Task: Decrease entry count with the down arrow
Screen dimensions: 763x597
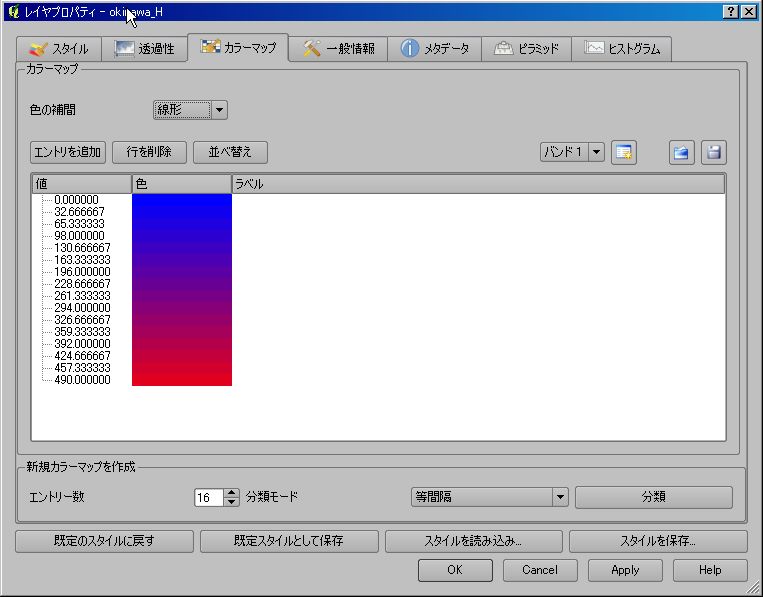Action: pyautogui.click(x=232, y=502)
